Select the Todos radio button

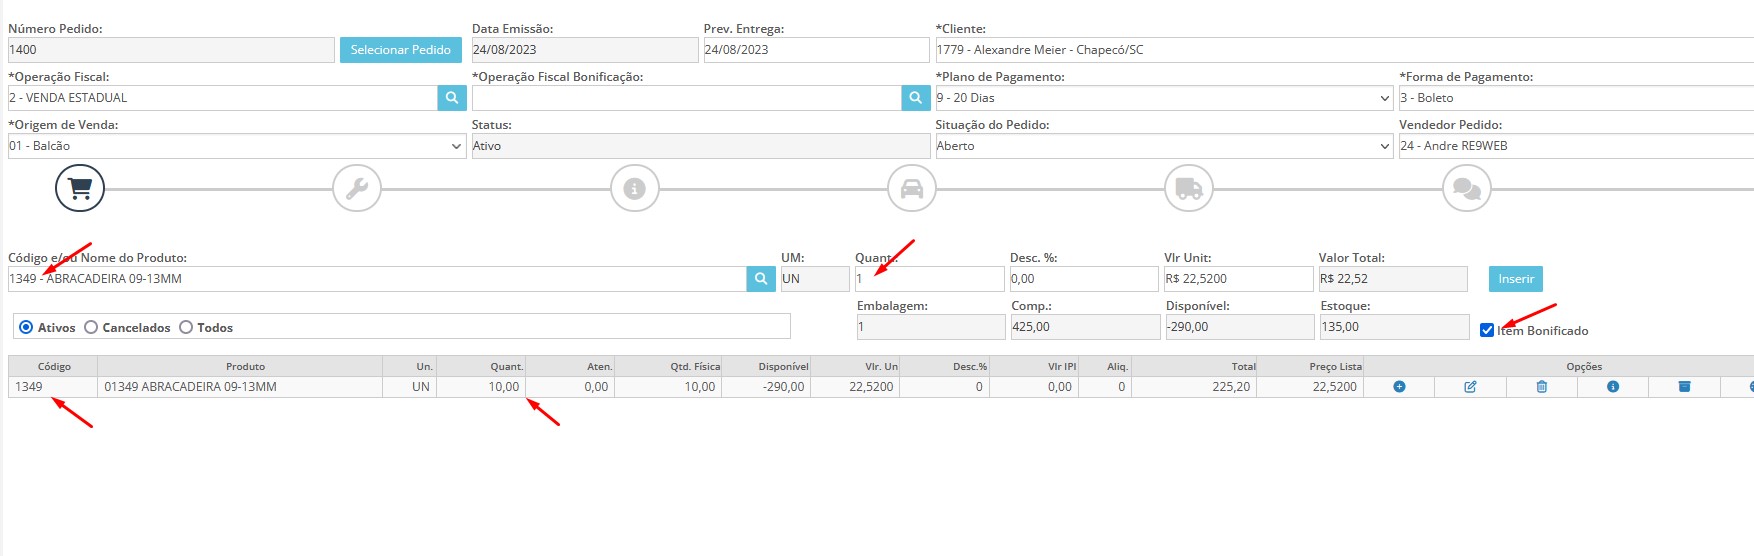coord(186,327)
